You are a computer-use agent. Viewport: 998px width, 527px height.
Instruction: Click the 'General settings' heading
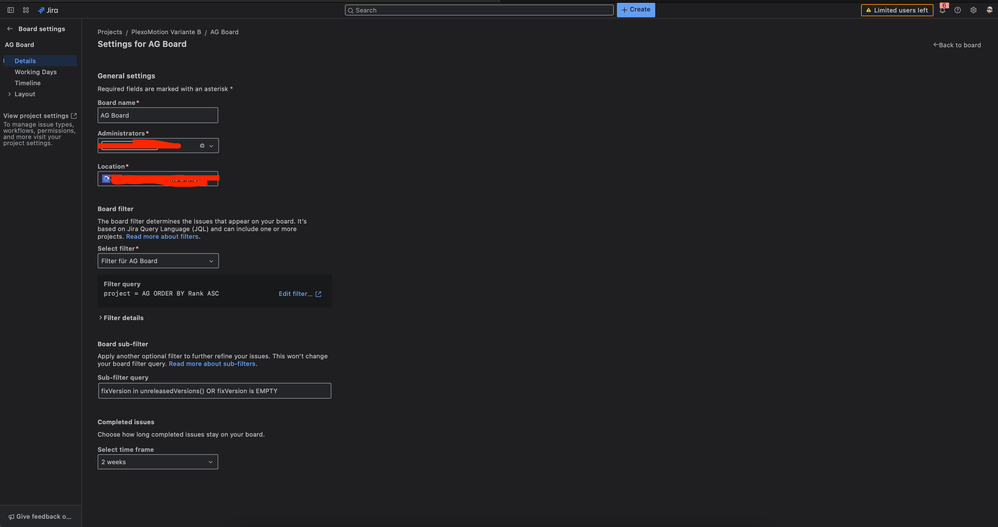click(126, 76)
